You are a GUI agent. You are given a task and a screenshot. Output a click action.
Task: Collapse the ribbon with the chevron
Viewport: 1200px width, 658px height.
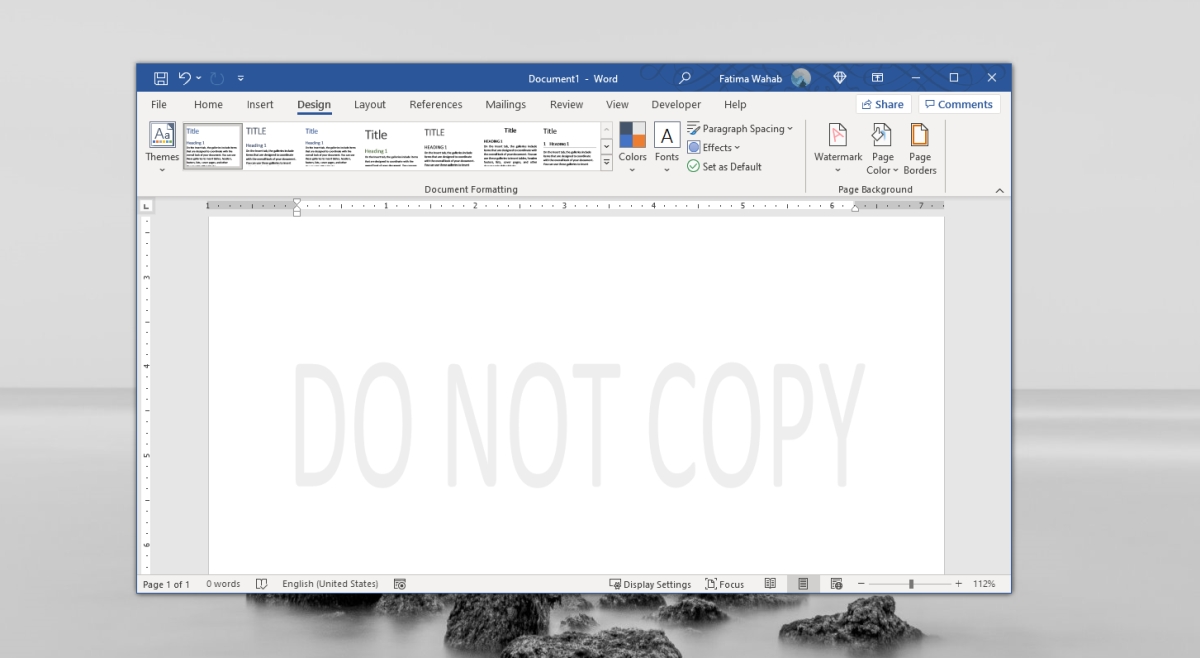point(999,190)
